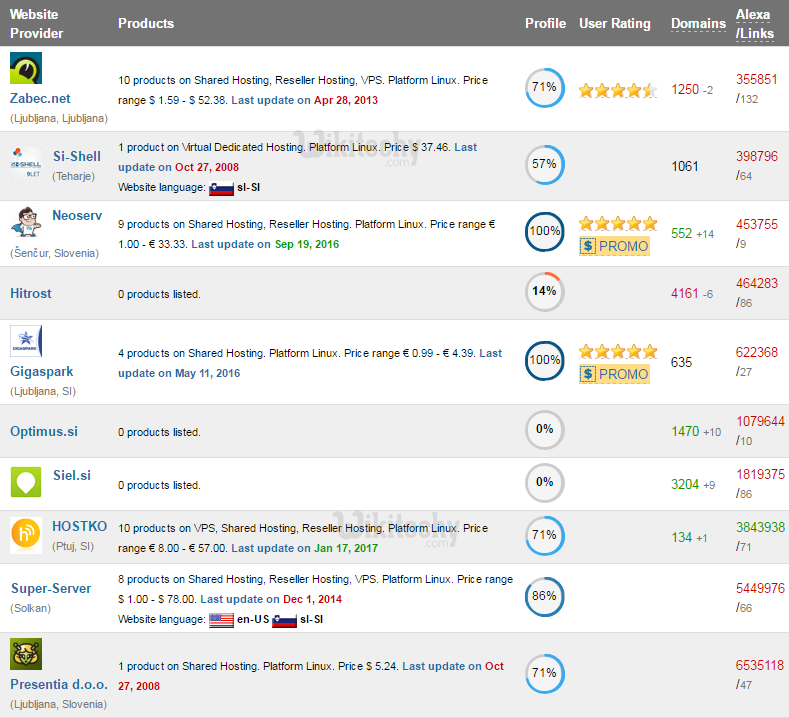Open the Optimus.si provider link
This screenshot has width=789, height=718.
44,431
